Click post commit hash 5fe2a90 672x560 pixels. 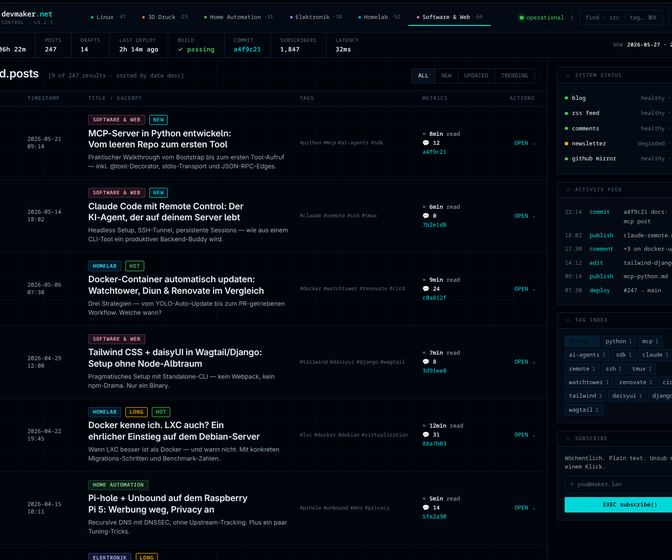434,516
